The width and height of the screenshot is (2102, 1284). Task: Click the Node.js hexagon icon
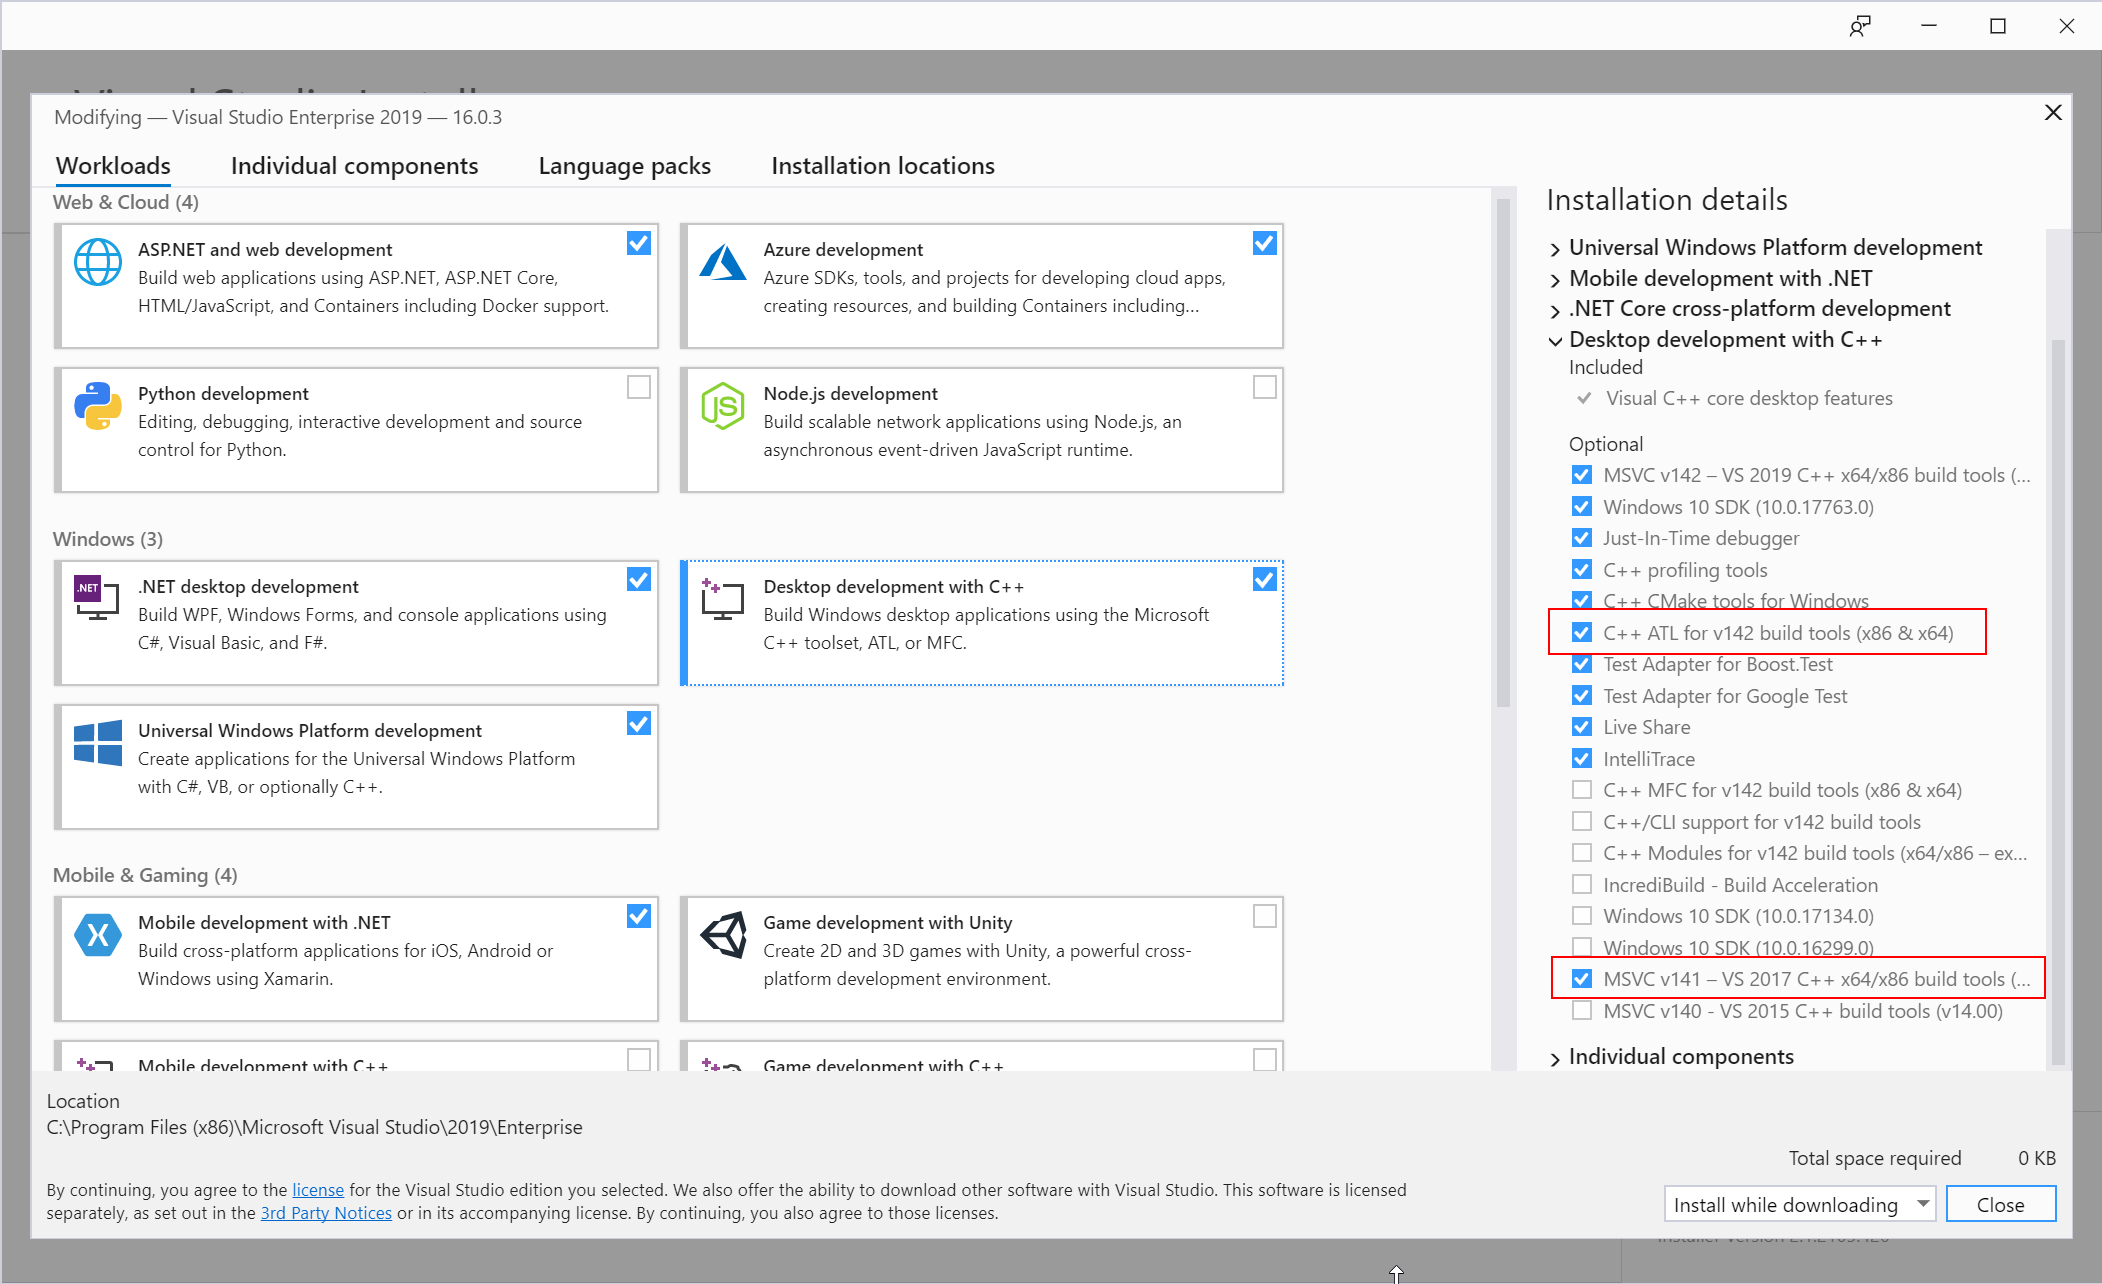722,407
